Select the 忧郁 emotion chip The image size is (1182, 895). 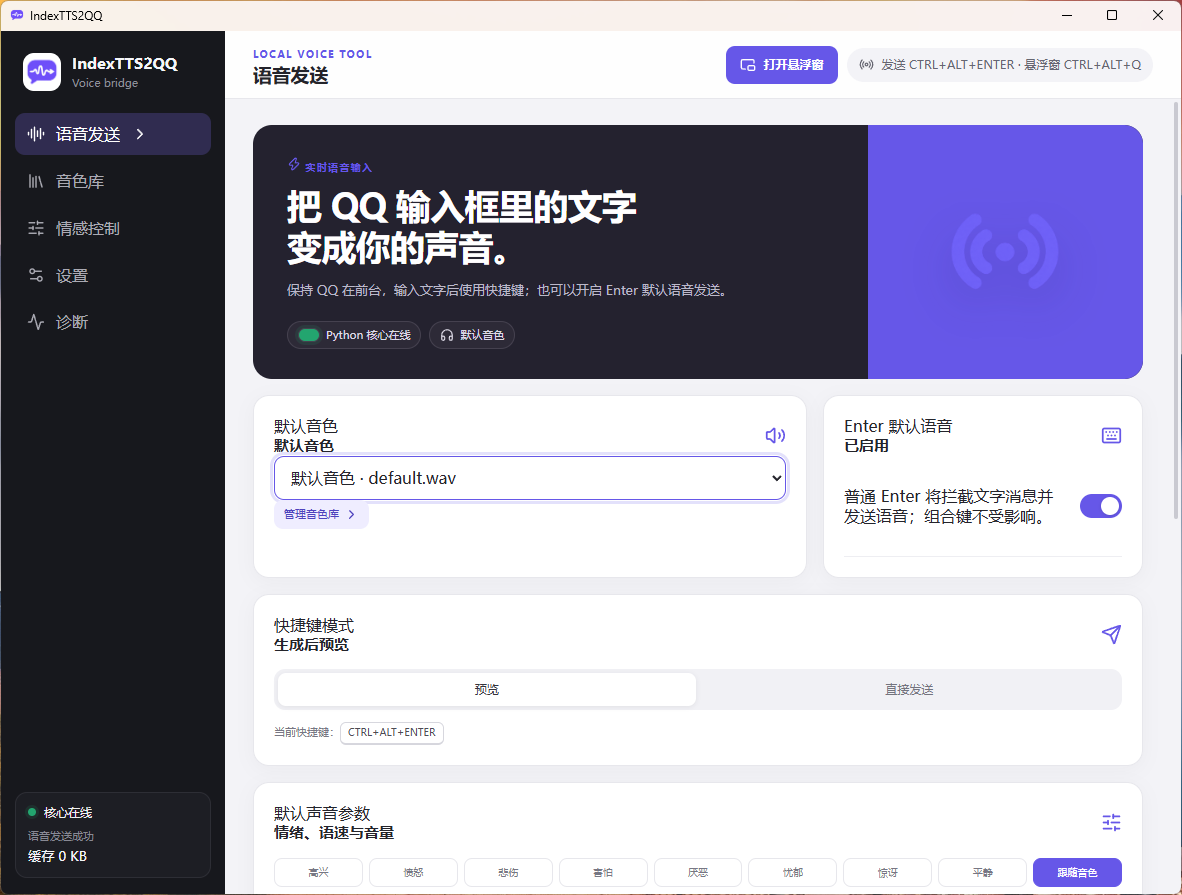coord(792,872)
